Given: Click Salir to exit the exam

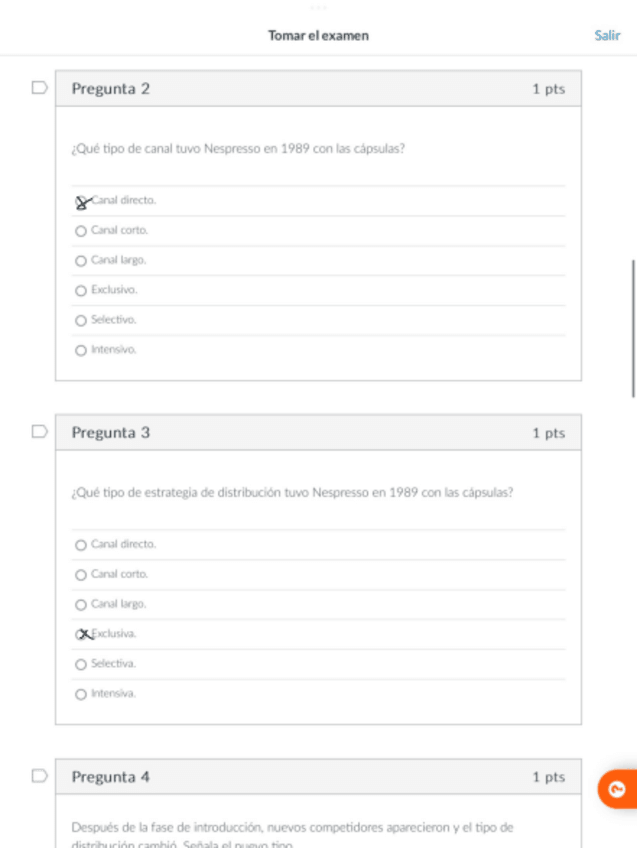Looking at the screenshot, I should click(x=607, y=35).
